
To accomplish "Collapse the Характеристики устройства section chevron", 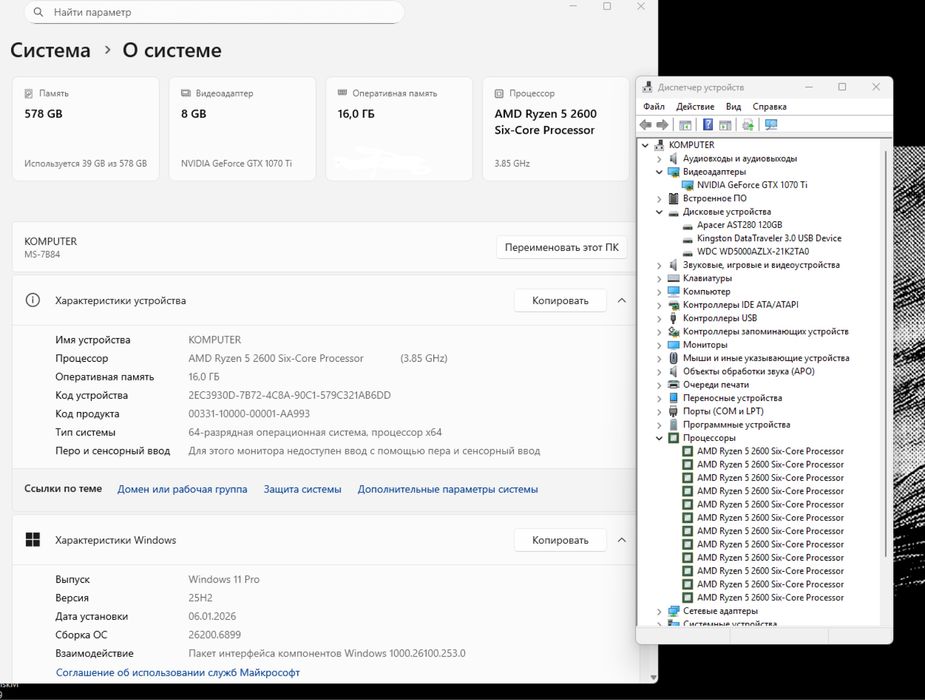I will (622, 300).
